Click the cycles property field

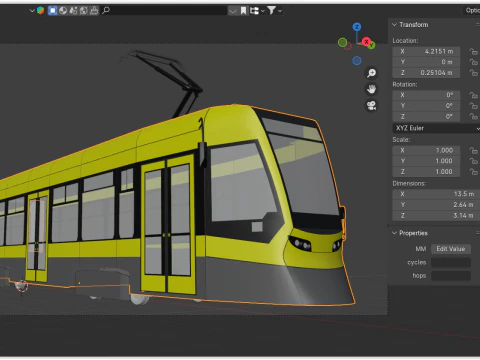(x=451, y=262)
